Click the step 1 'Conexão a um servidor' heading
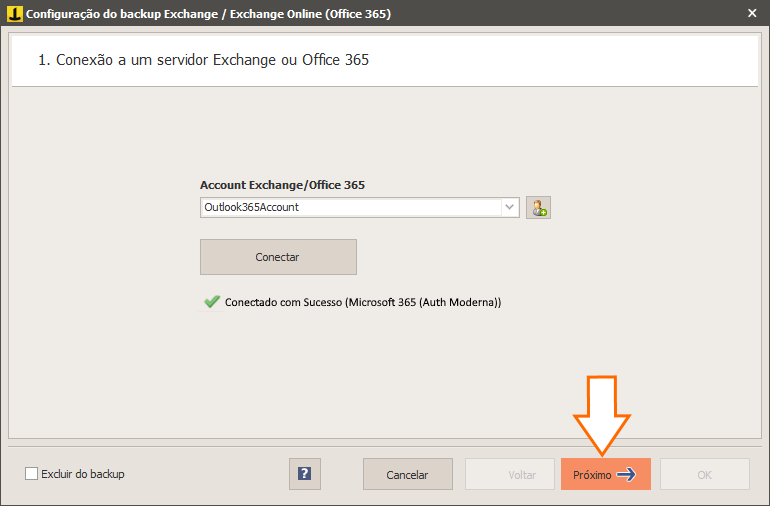The image size is (770, 506). pyautogui.click(x=203, y=60)
